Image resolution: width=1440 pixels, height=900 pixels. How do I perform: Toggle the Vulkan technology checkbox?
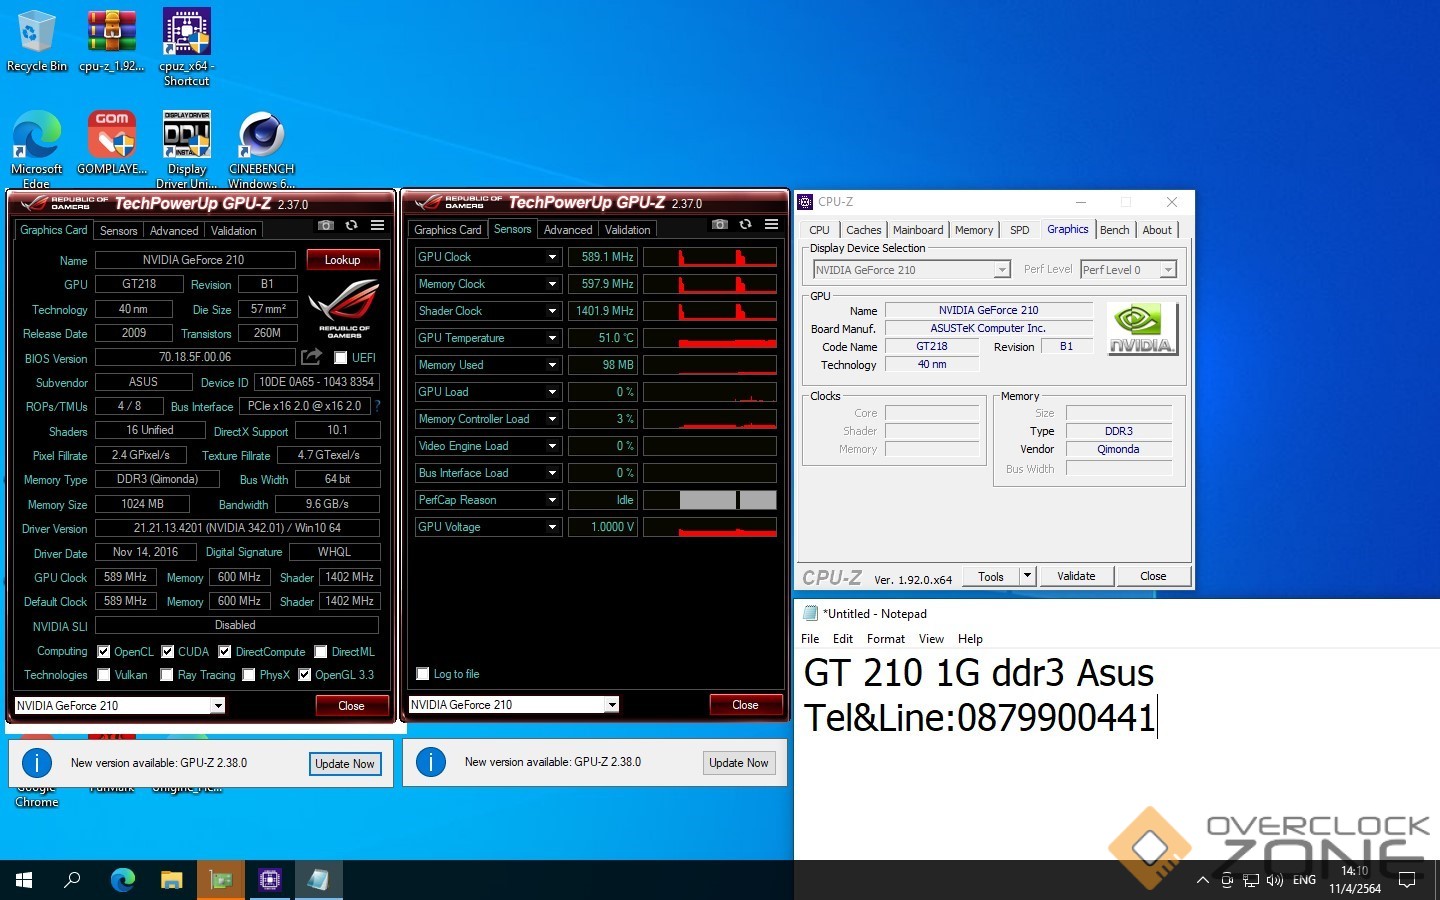[x=104, y=675]
